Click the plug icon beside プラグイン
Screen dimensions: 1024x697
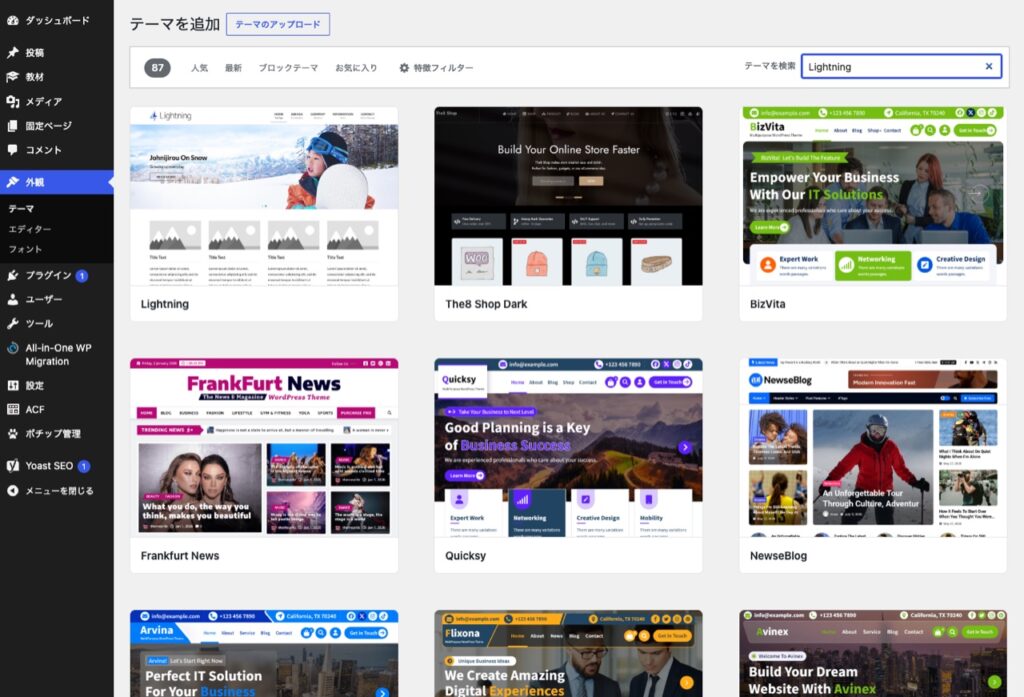tap(12, 275)
